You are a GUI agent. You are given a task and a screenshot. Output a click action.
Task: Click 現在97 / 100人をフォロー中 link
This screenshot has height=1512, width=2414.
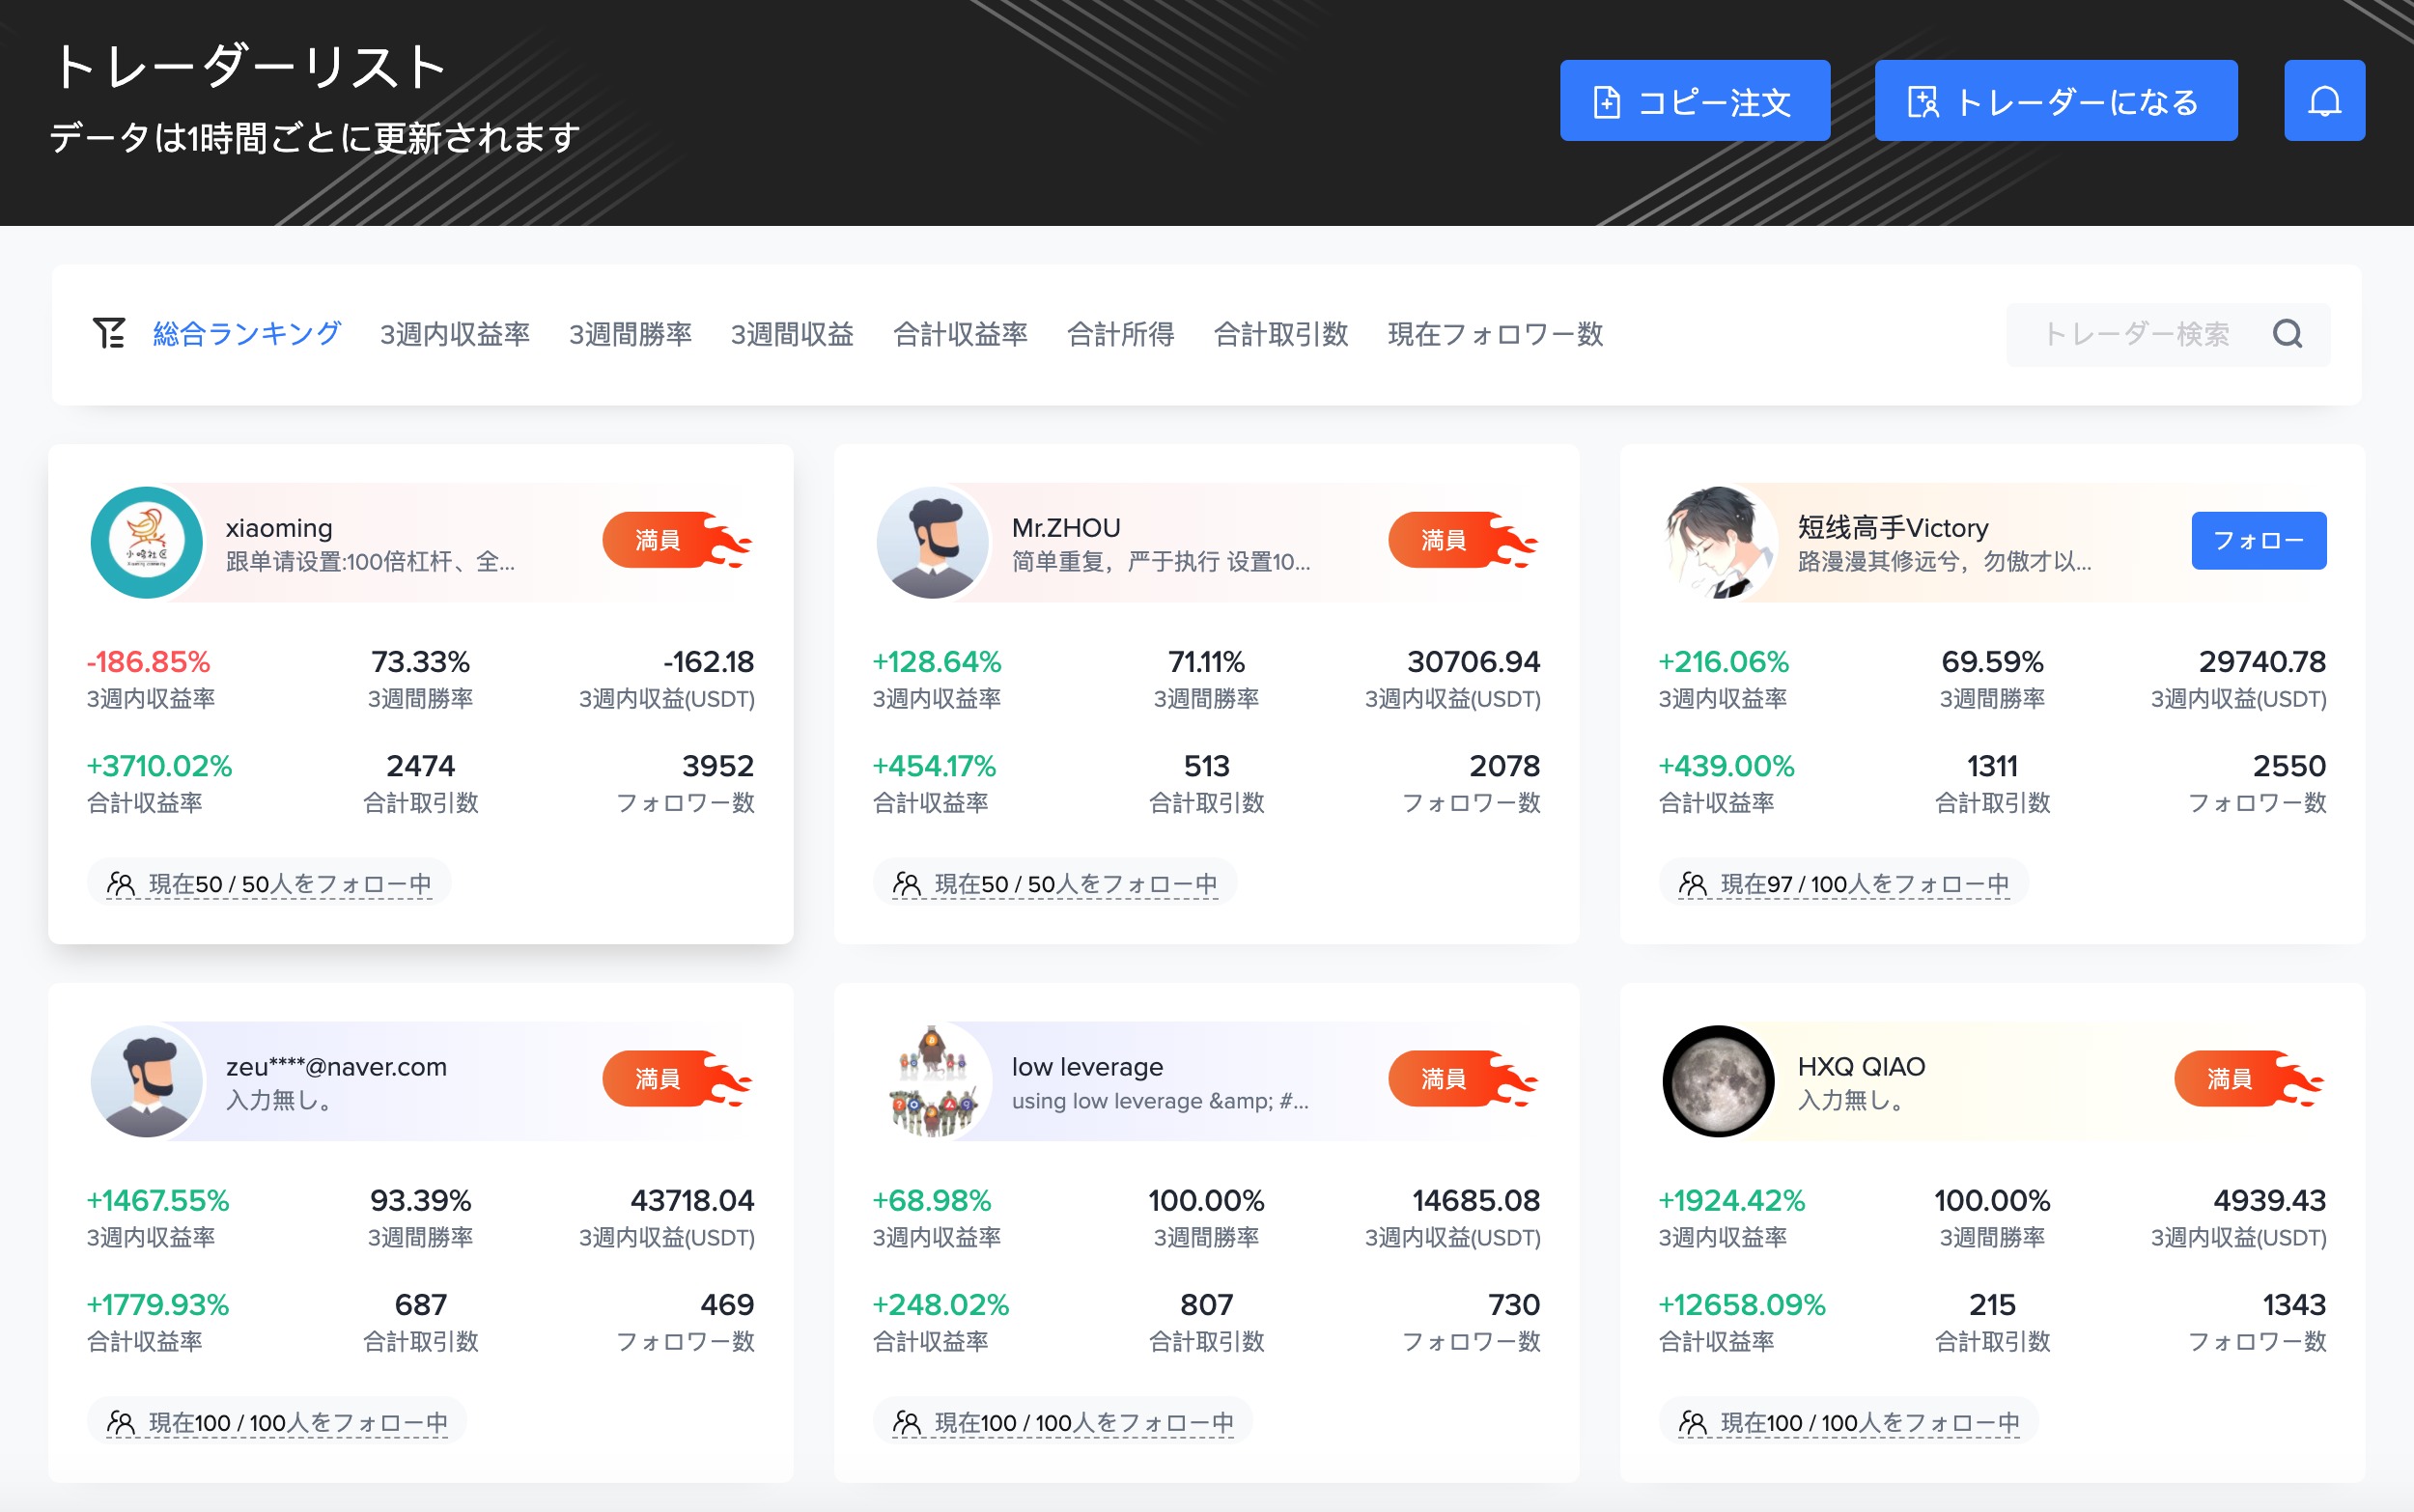click(1863, 884)
